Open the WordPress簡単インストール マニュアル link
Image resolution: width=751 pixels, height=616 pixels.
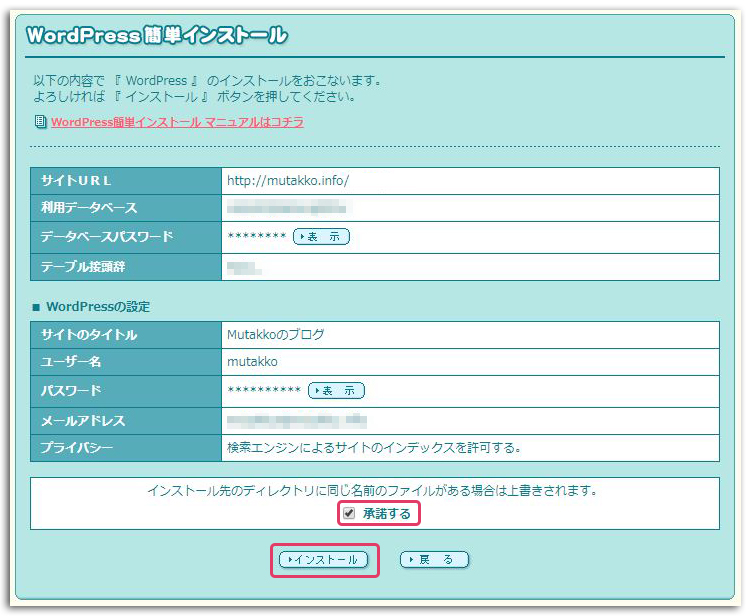(x=177, y=122)
